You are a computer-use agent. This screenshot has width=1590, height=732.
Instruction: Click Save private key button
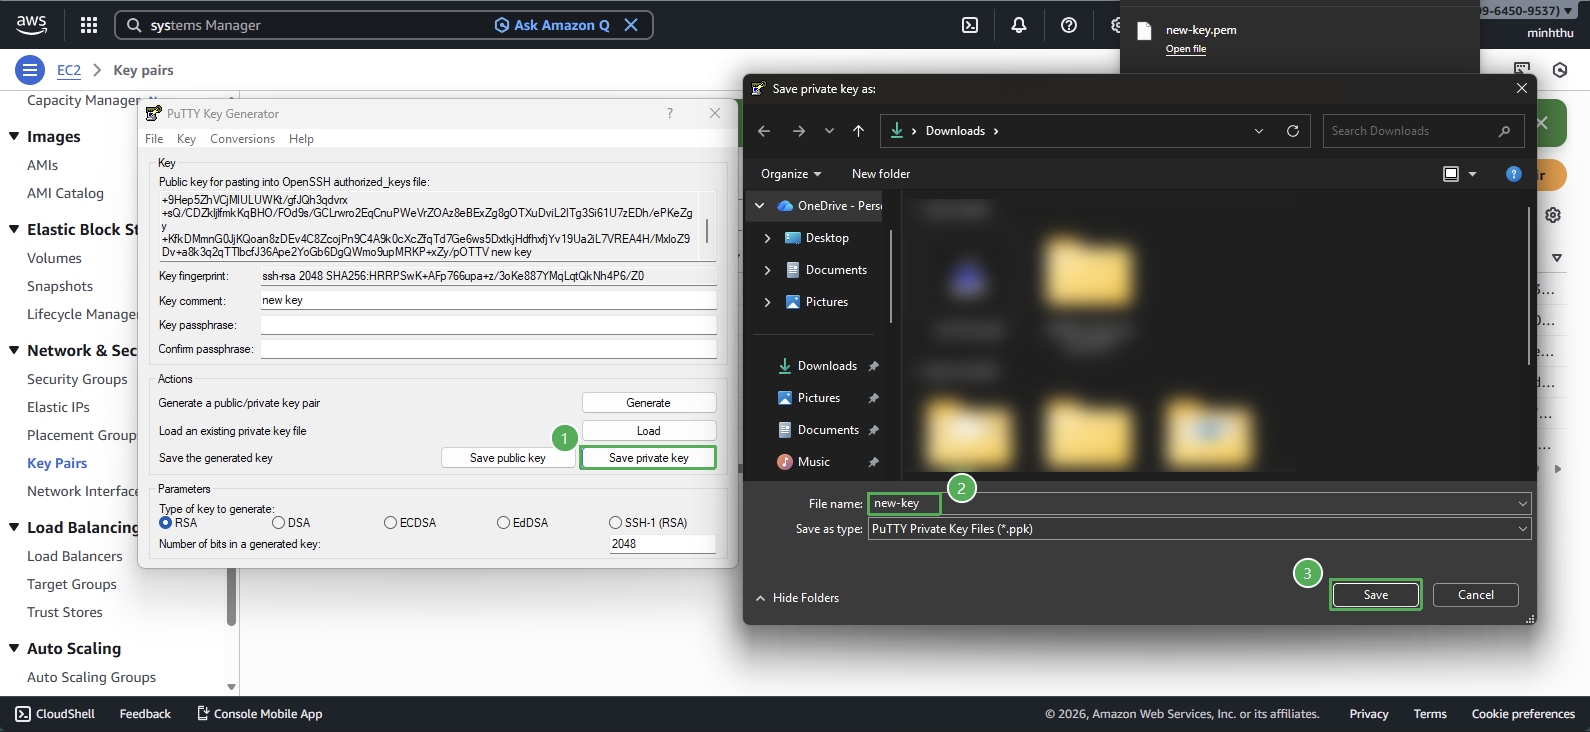pyautogui.click(x=649, y=458)
